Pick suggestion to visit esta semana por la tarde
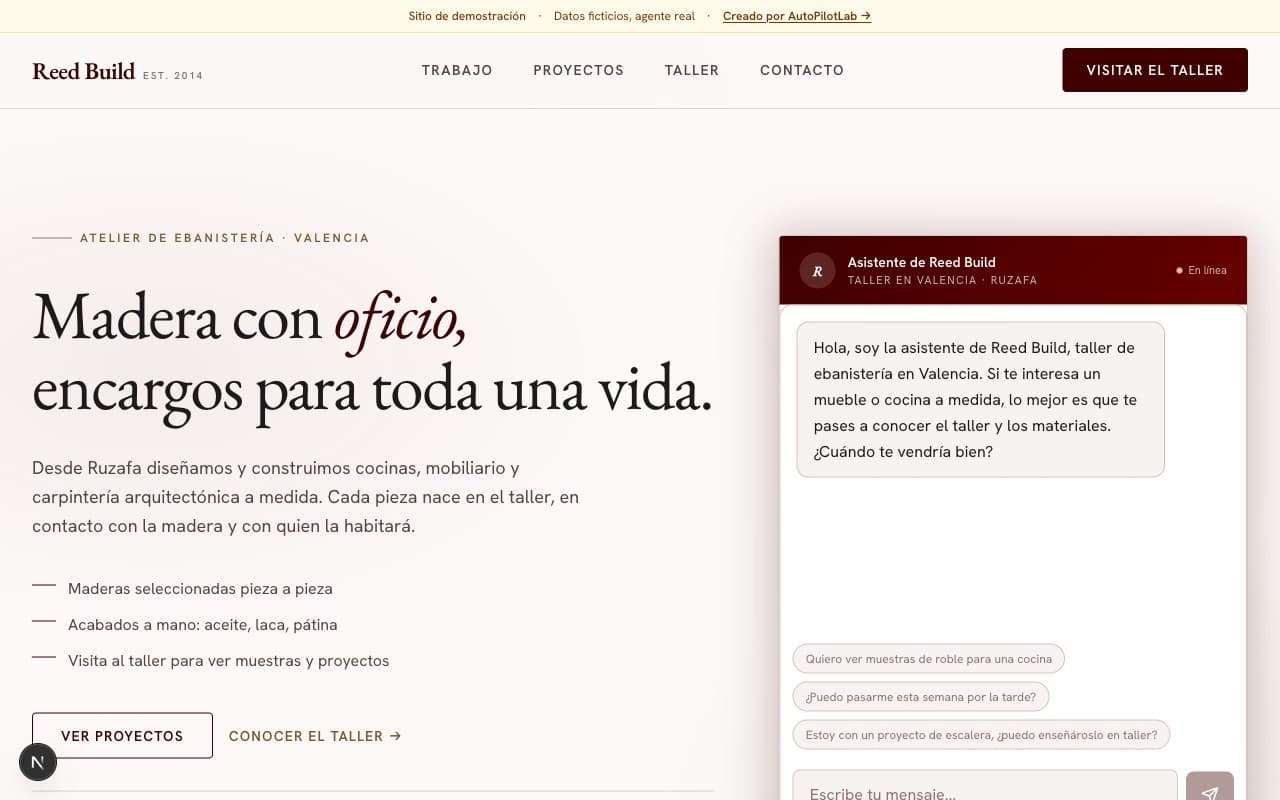The height and width of the screenshot is (800, 1280). click(x=921, y=697)
